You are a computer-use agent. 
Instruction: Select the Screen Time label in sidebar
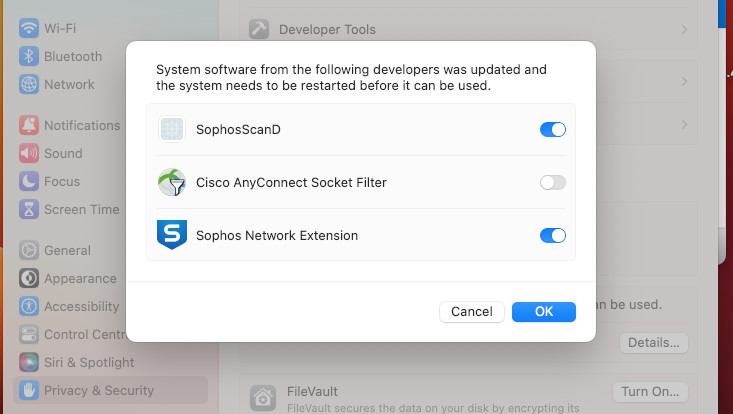pos(82,210)
